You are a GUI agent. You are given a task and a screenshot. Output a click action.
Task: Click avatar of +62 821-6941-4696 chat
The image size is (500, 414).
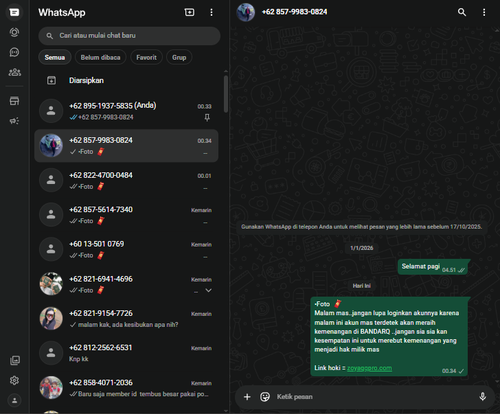click(x=51, y=284)
